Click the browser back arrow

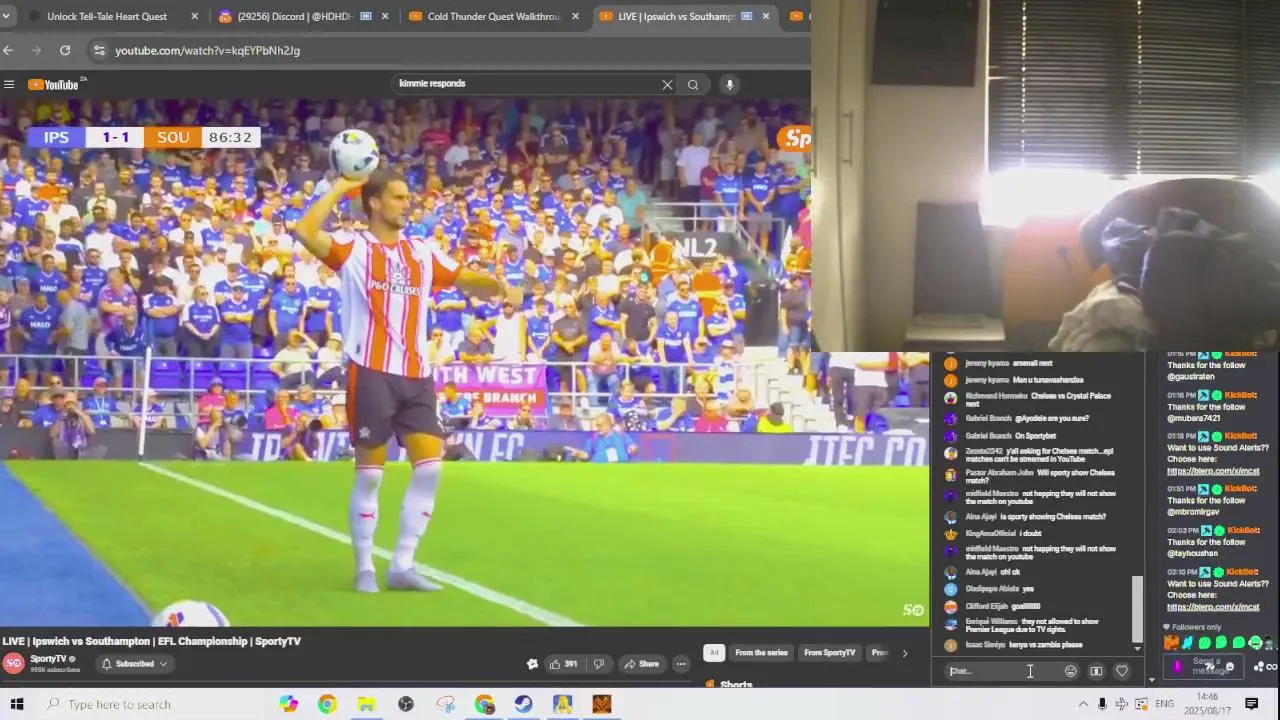(8, 50)
